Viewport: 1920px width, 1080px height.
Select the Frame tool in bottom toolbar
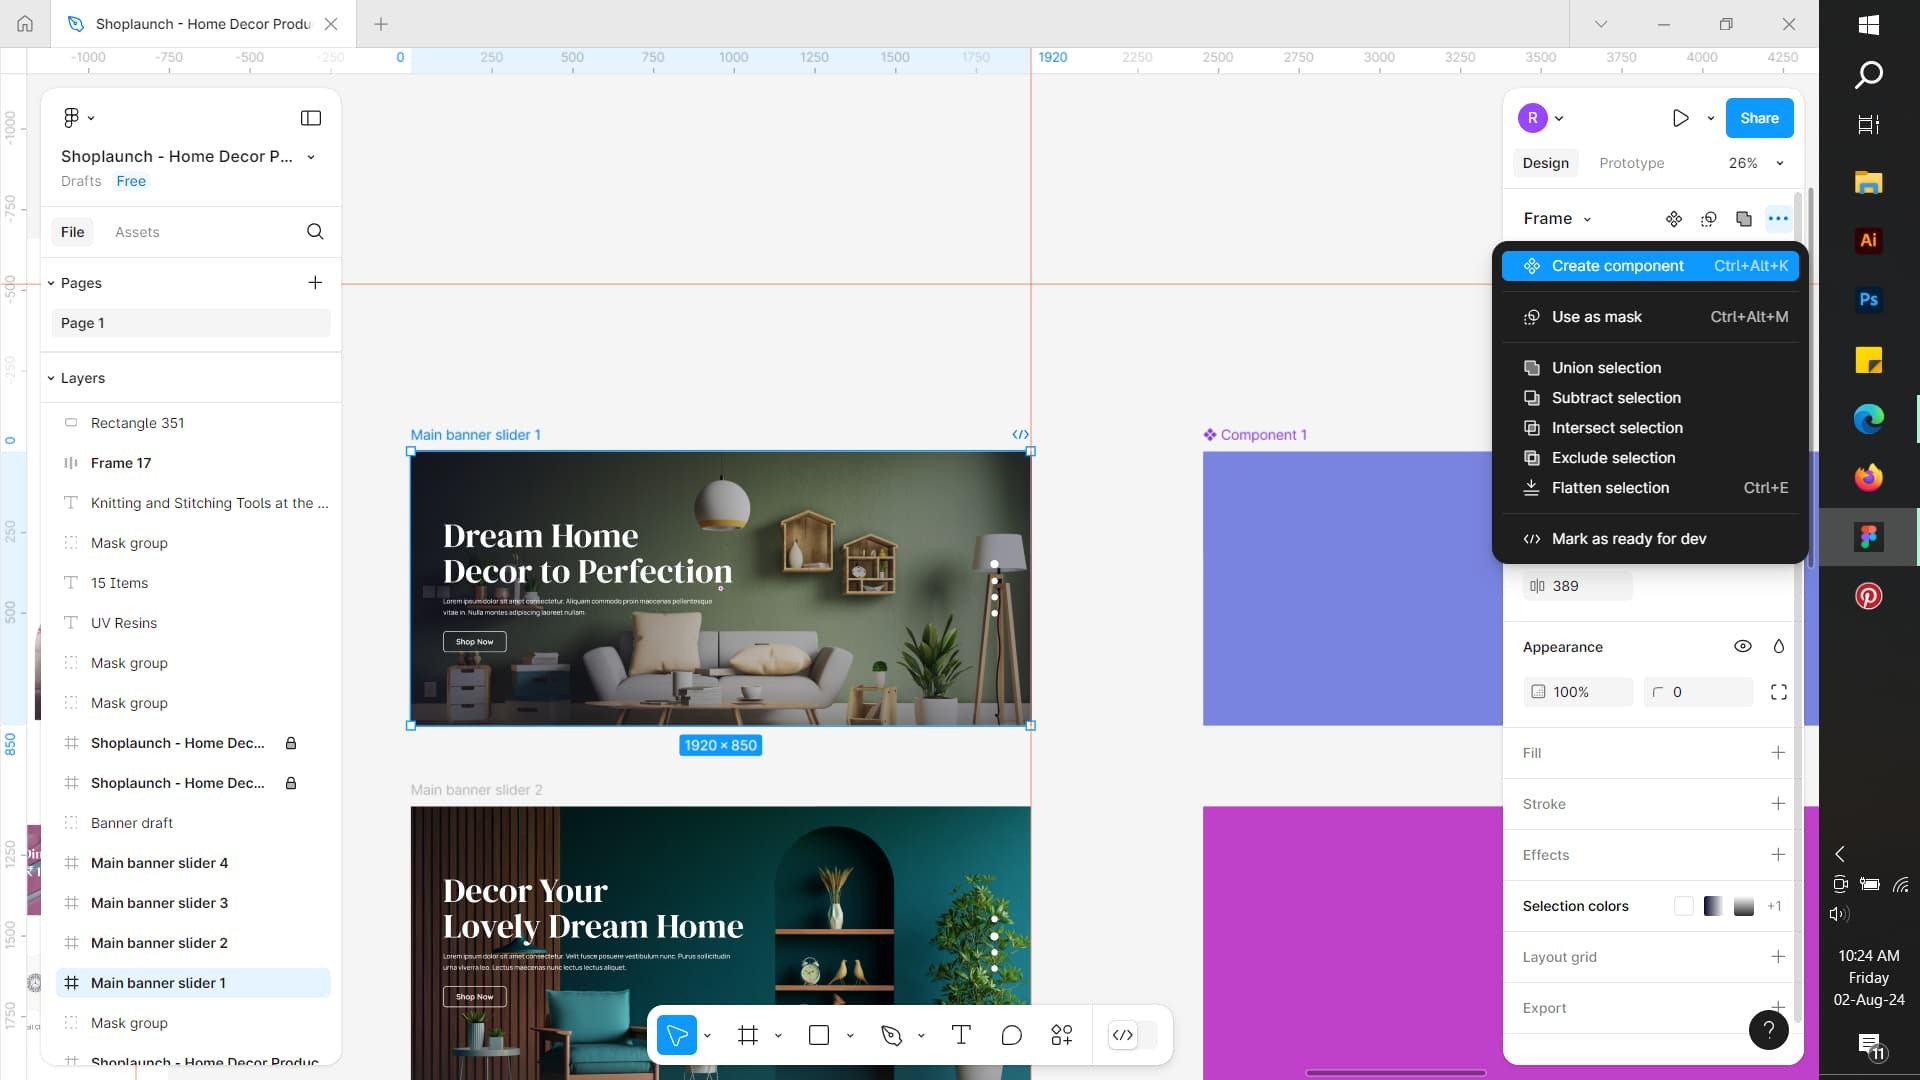click(x=748, y=1035)
